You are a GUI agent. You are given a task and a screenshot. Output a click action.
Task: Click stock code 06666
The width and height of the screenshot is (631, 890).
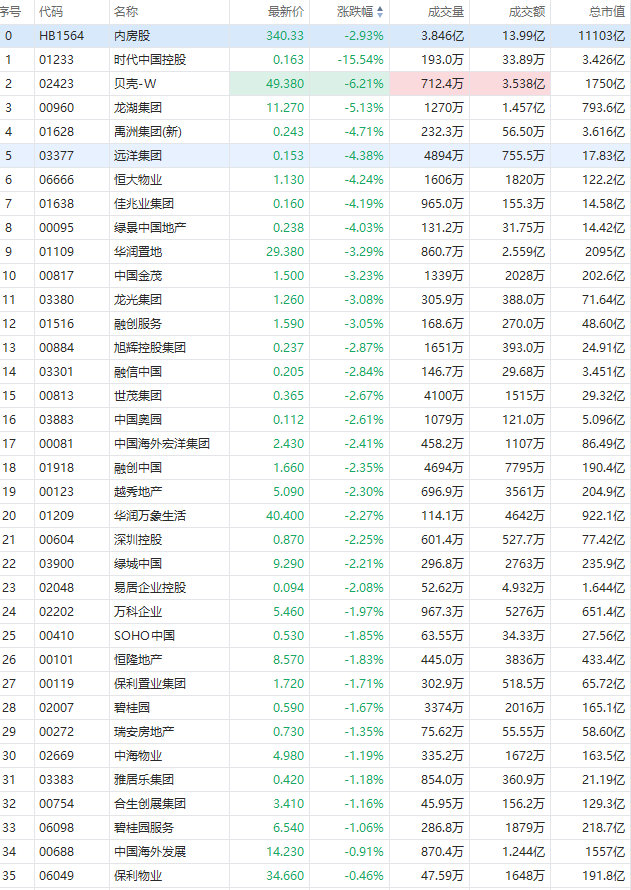[x=56, y=179]
